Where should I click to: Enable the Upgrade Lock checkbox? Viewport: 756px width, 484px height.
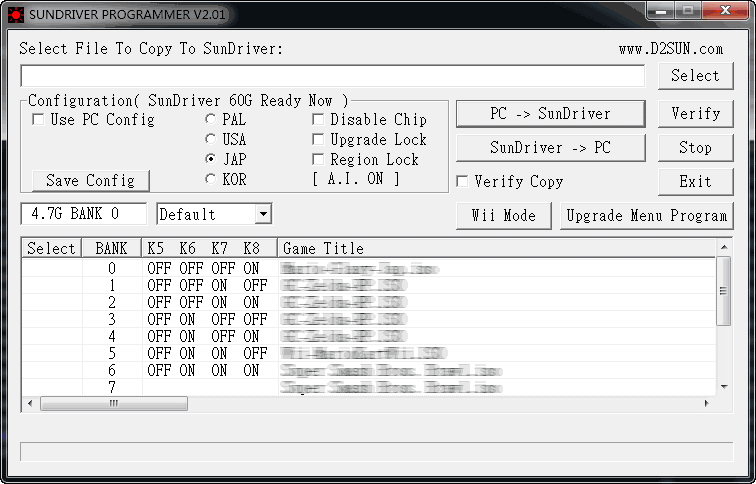318,139
